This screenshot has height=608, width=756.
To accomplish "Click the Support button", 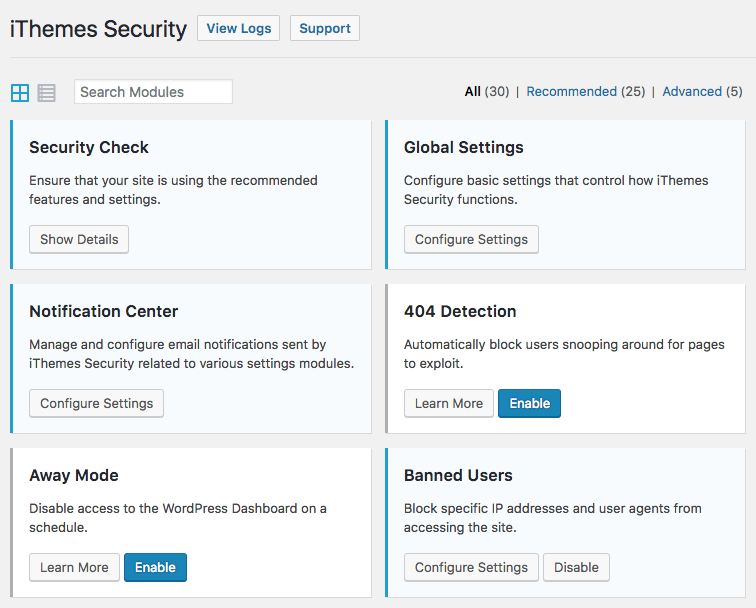I will 324,28.
